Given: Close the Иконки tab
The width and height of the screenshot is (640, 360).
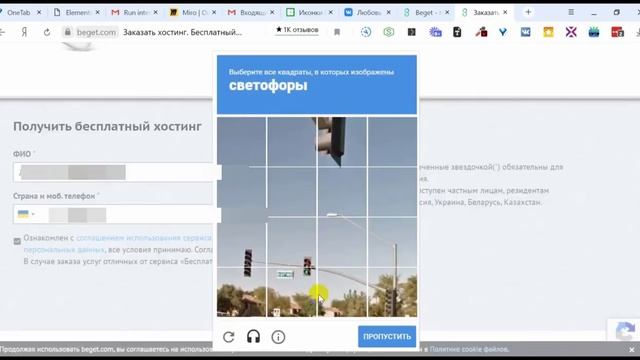Looking at the screenshot, I should click(x=331, y=13).
